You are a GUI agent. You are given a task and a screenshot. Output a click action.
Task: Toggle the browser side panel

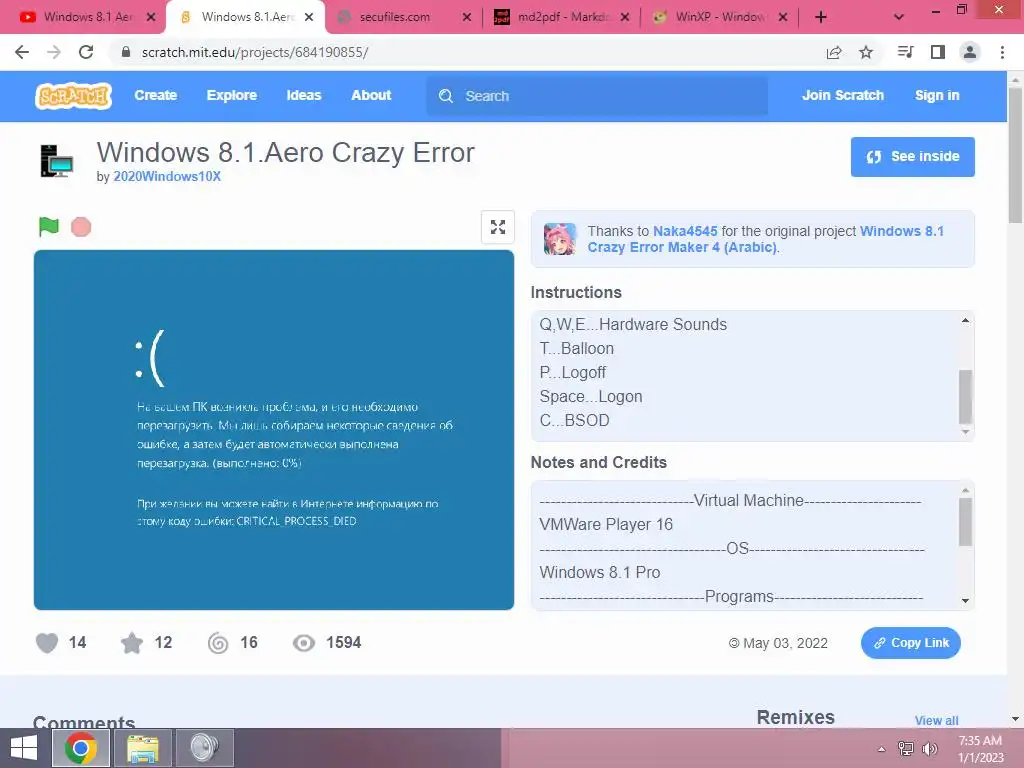click(938, 52)
